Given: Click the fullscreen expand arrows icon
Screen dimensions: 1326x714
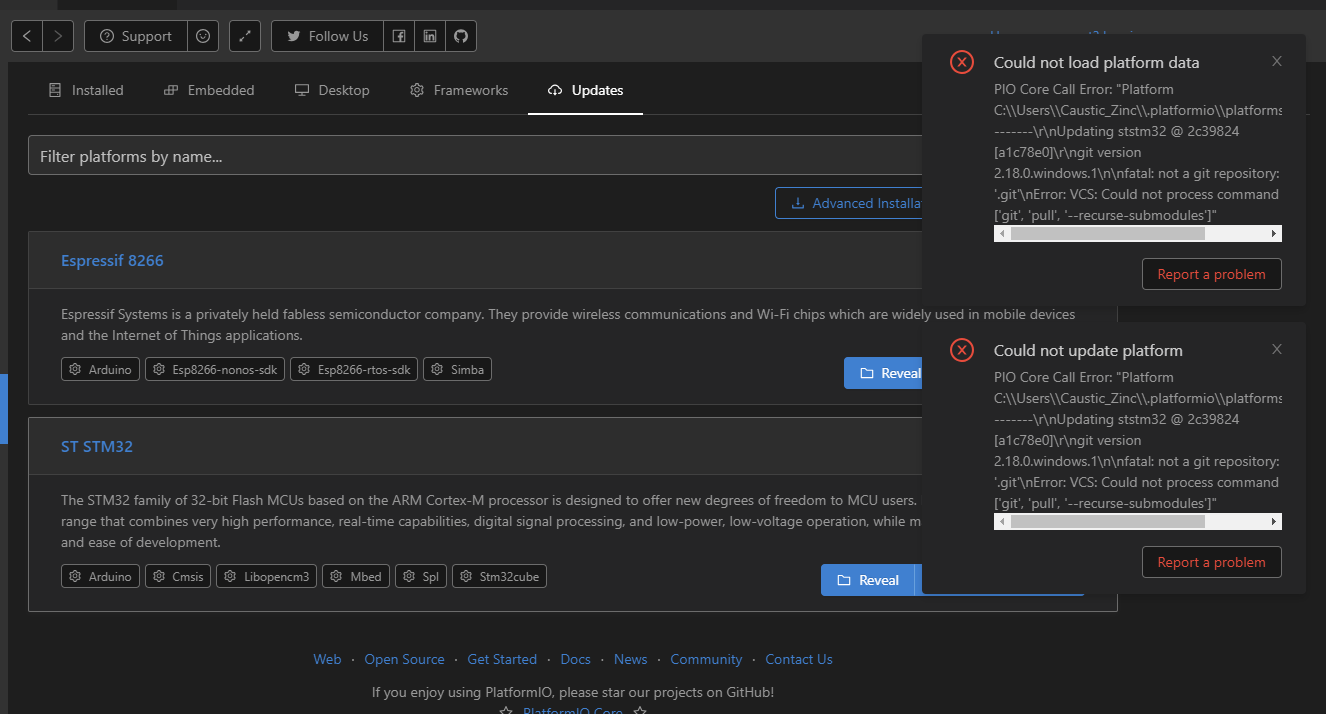Looking at the screenshot, I should (x=244, y=36).
